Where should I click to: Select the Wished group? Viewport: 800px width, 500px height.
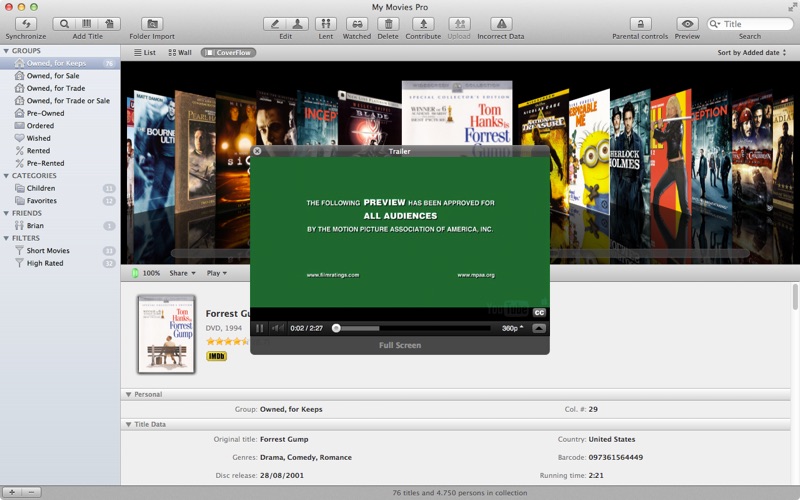[x=60, y=138]
